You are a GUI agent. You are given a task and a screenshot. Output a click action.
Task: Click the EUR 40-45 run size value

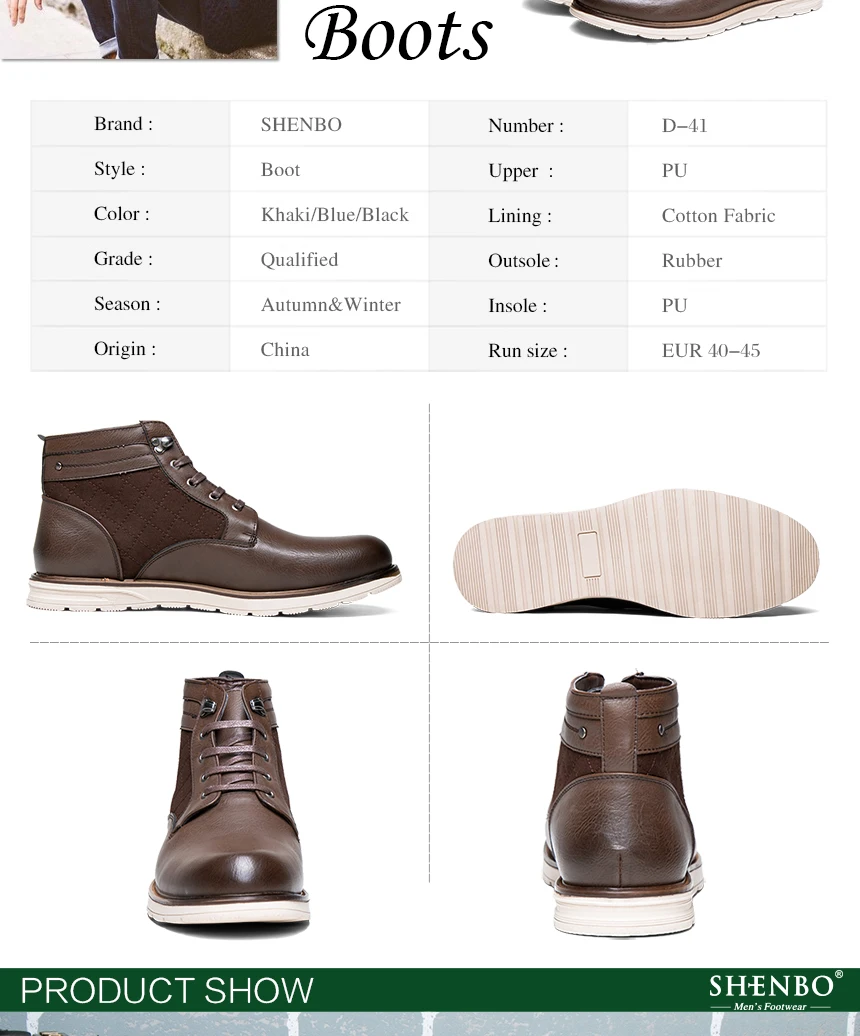pyautogui.click(x=711, y=350)
